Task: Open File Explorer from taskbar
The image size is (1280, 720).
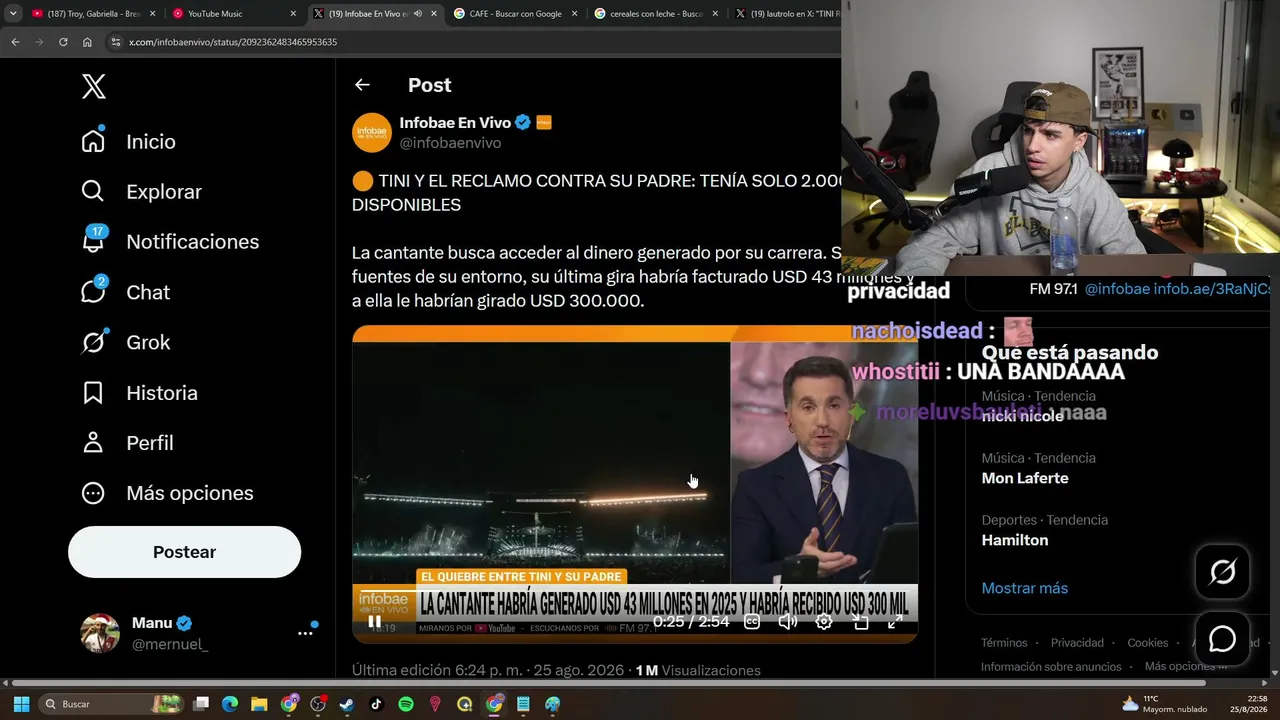Action: click(259, 704)
